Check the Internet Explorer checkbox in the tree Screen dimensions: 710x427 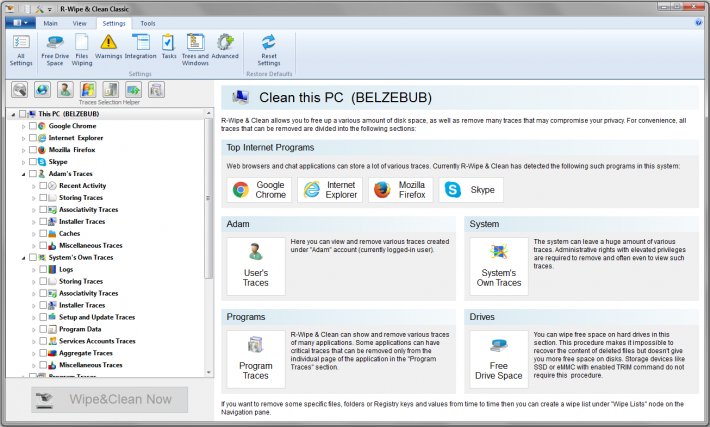tap(33, 138)
